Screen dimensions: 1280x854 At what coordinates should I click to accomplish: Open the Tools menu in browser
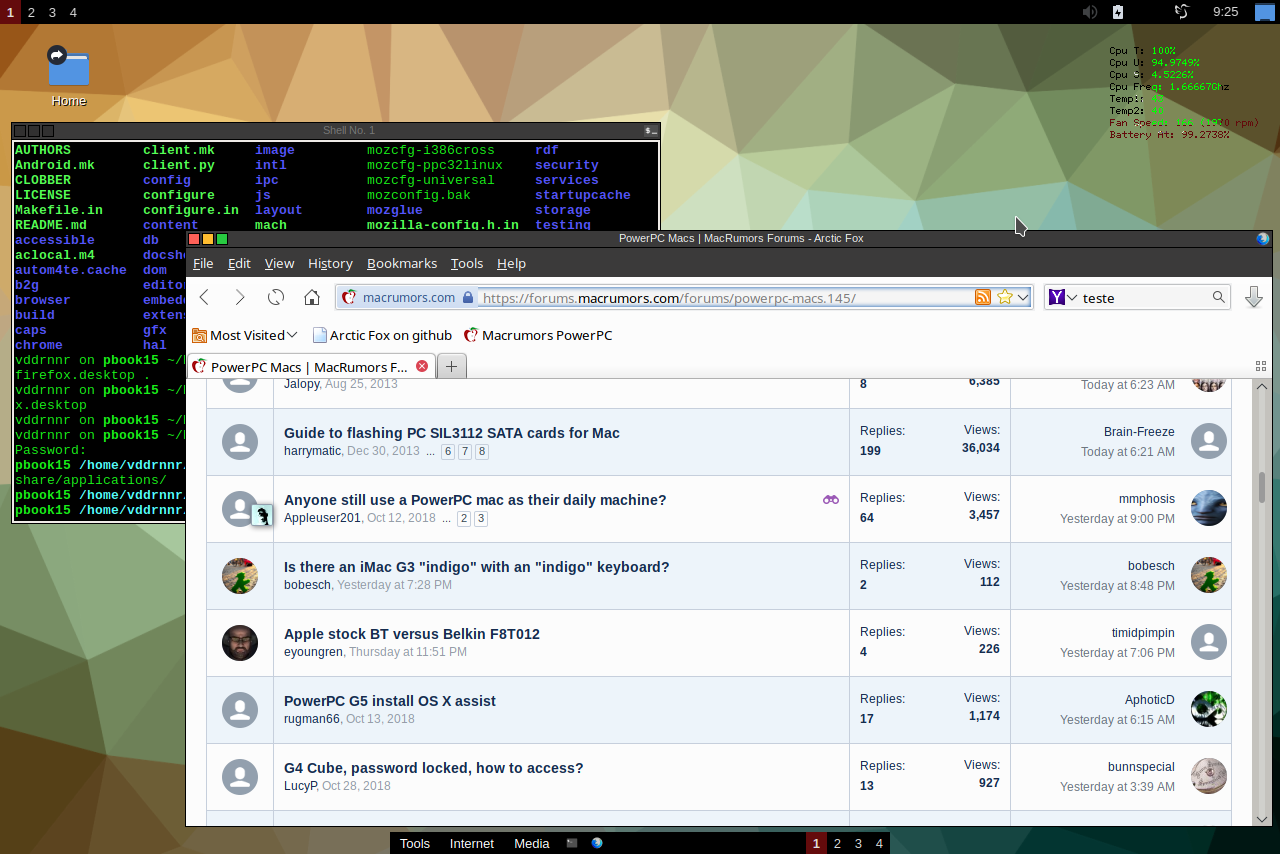[467, 263]
